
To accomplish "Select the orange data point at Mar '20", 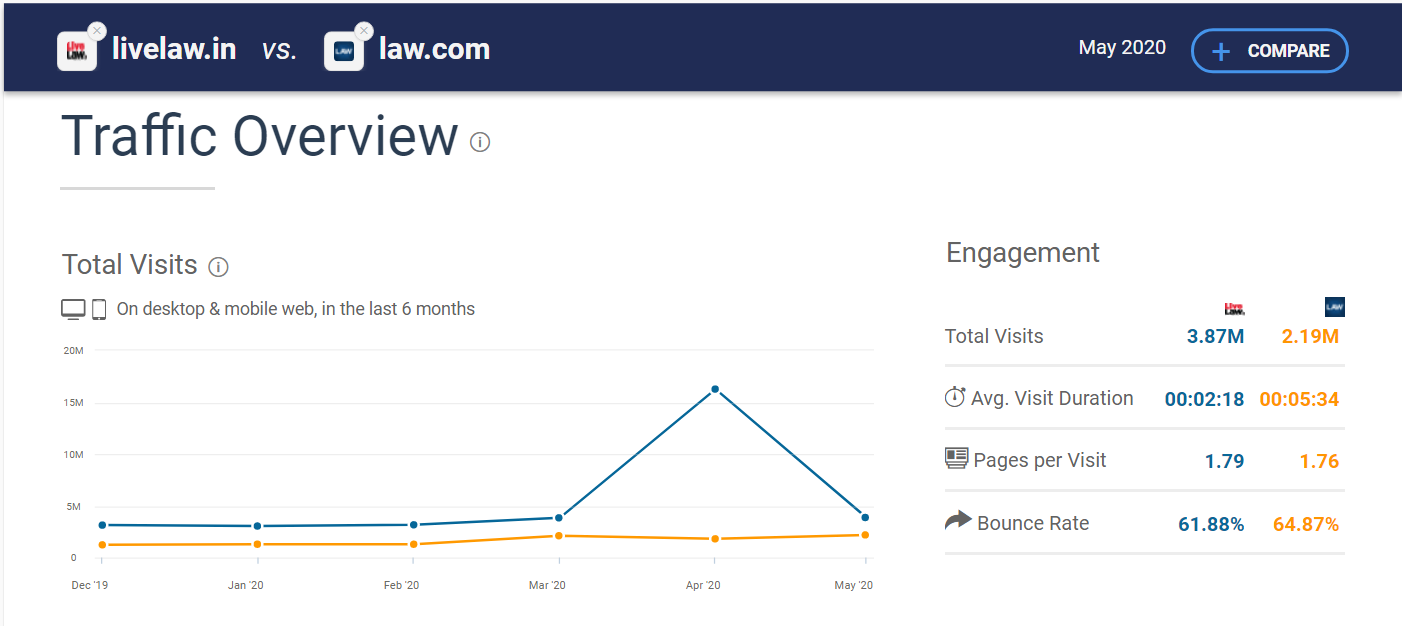I will pyautogui.click(x=559, y=536).
